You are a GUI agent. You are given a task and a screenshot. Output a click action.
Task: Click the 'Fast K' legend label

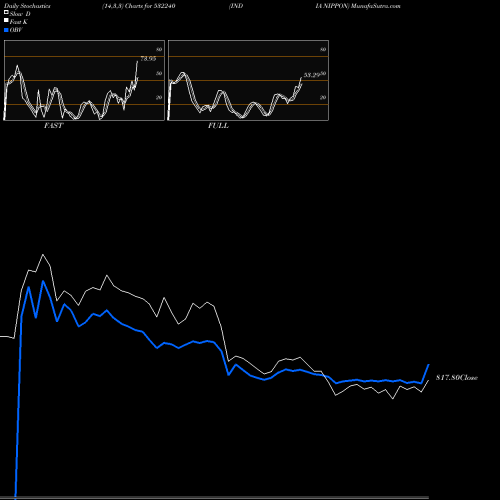pyautogui.click(x=19, y=22)
